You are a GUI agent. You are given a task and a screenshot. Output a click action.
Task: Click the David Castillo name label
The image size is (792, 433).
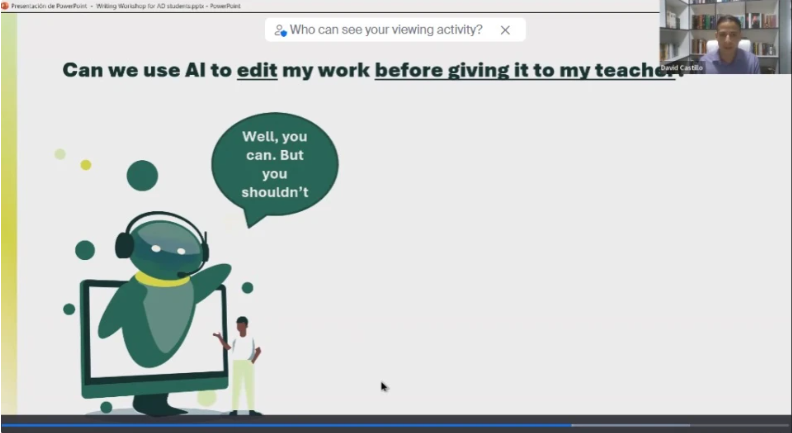pyautogui.click(x=683, y=68)
